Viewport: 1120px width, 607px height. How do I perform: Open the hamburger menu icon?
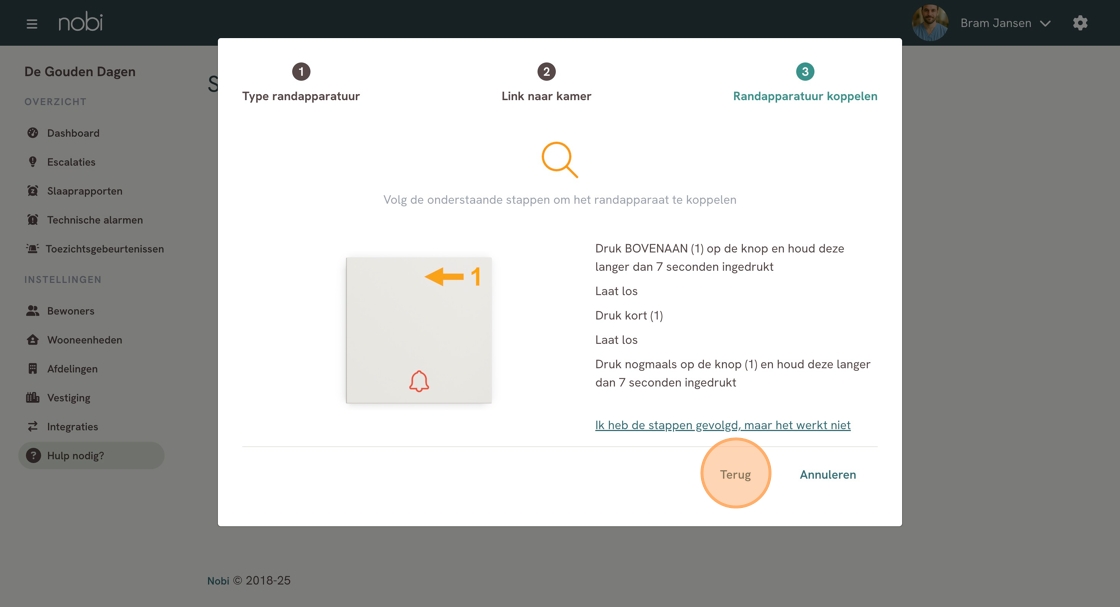click(x=31, y=24)
